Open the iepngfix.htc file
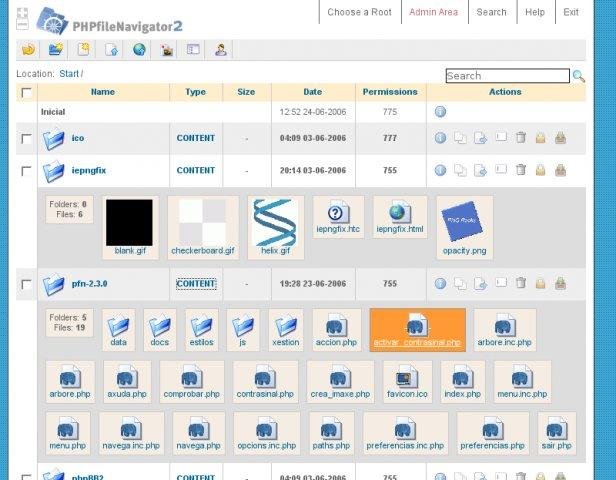This screenshot has width=616, height=480. (x=338, y=217)
